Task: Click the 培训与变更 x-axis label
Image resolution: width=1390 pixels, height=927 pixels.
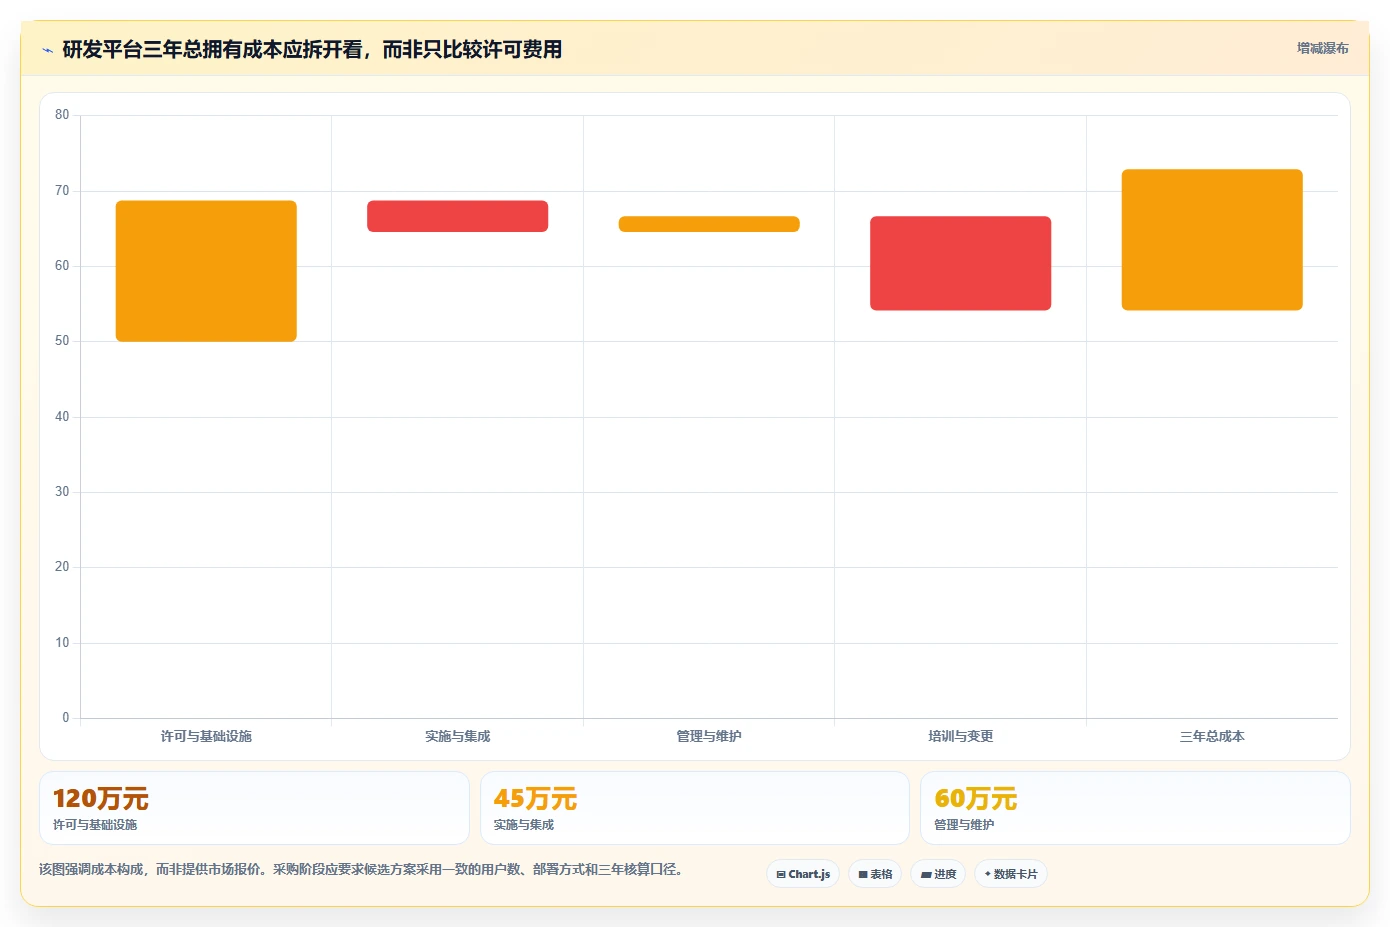Action: point(960,736)
